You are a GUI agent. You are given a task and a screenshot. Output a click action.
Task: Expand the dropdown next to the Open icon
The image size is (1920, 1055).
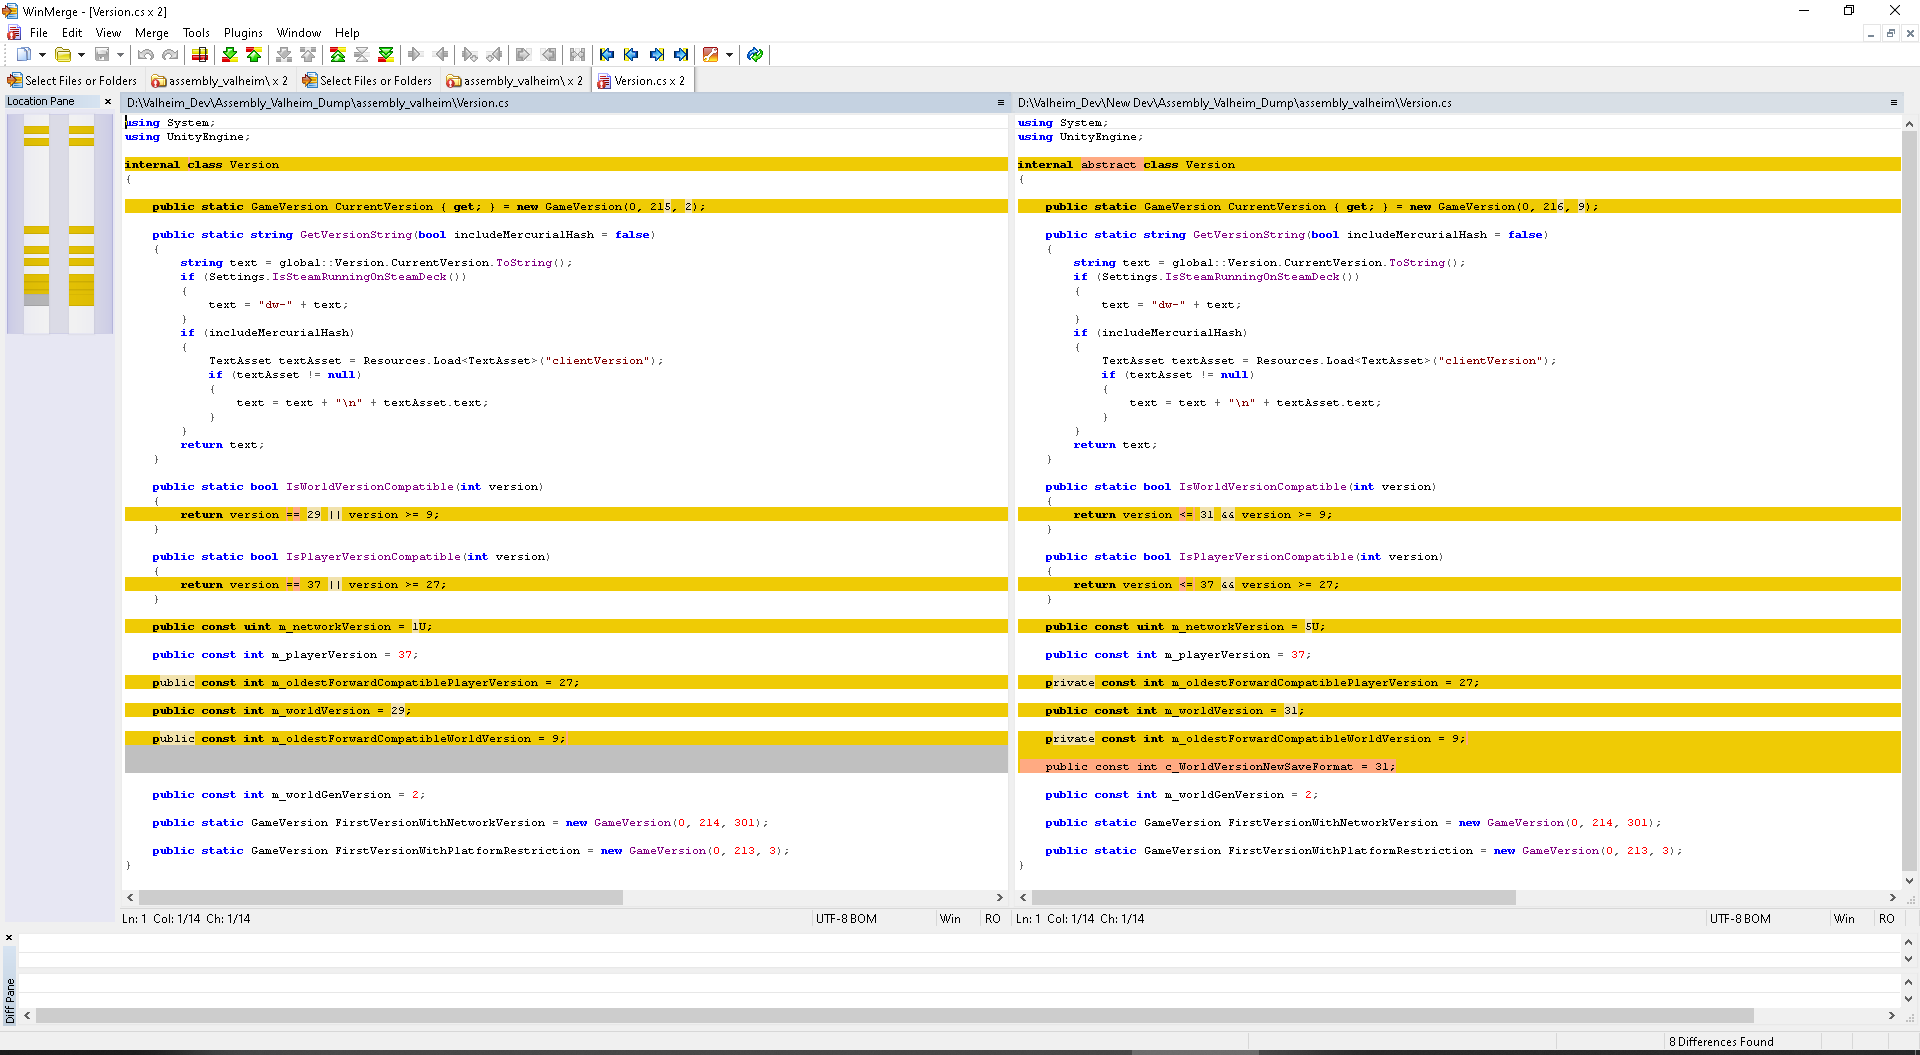point(41,55)
